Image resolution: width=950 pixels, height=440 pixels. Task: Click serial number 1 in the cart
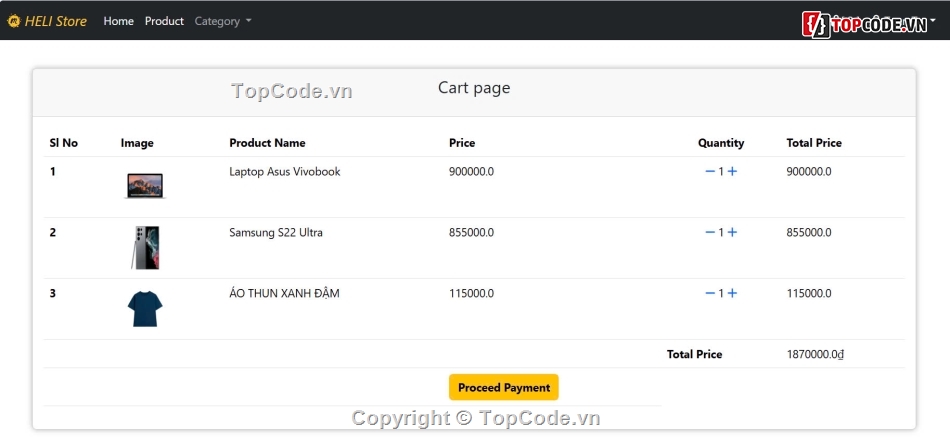pyautogui.click(x=53, y=172)
